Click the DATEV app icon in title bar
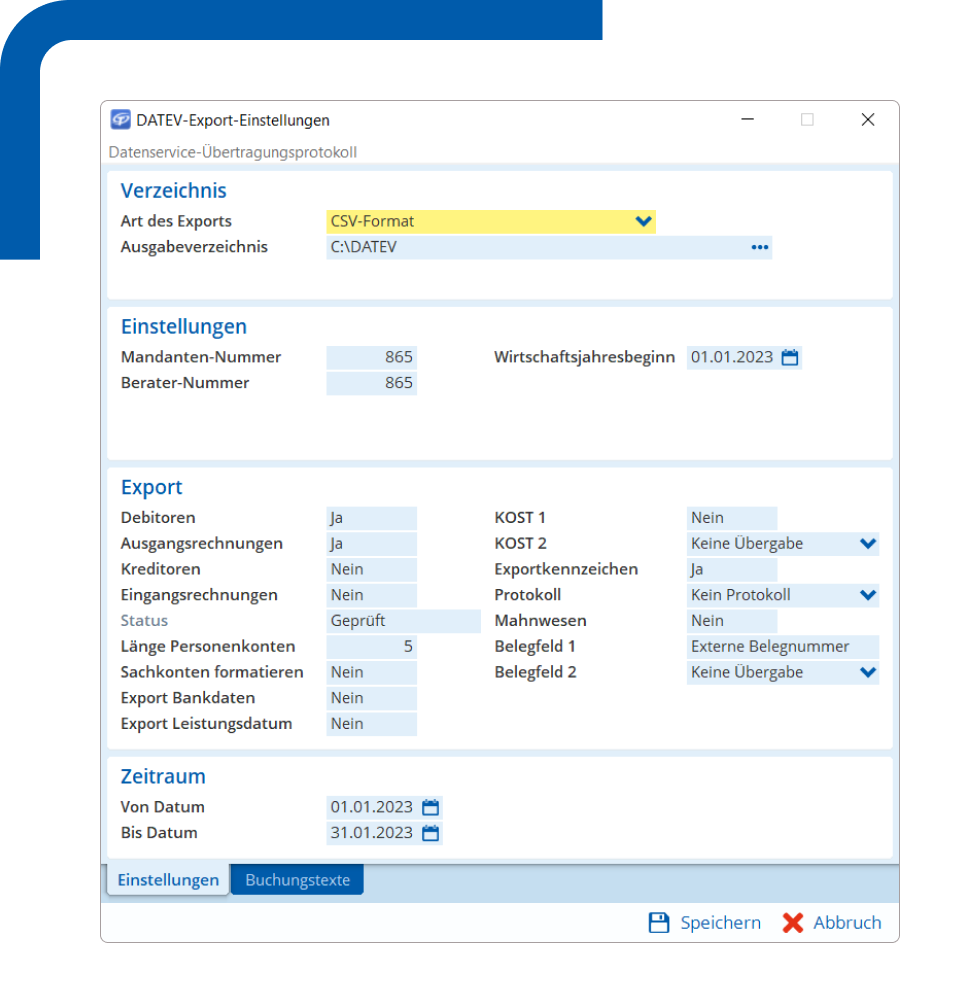The image size is (960, 1003). [120, 120]
